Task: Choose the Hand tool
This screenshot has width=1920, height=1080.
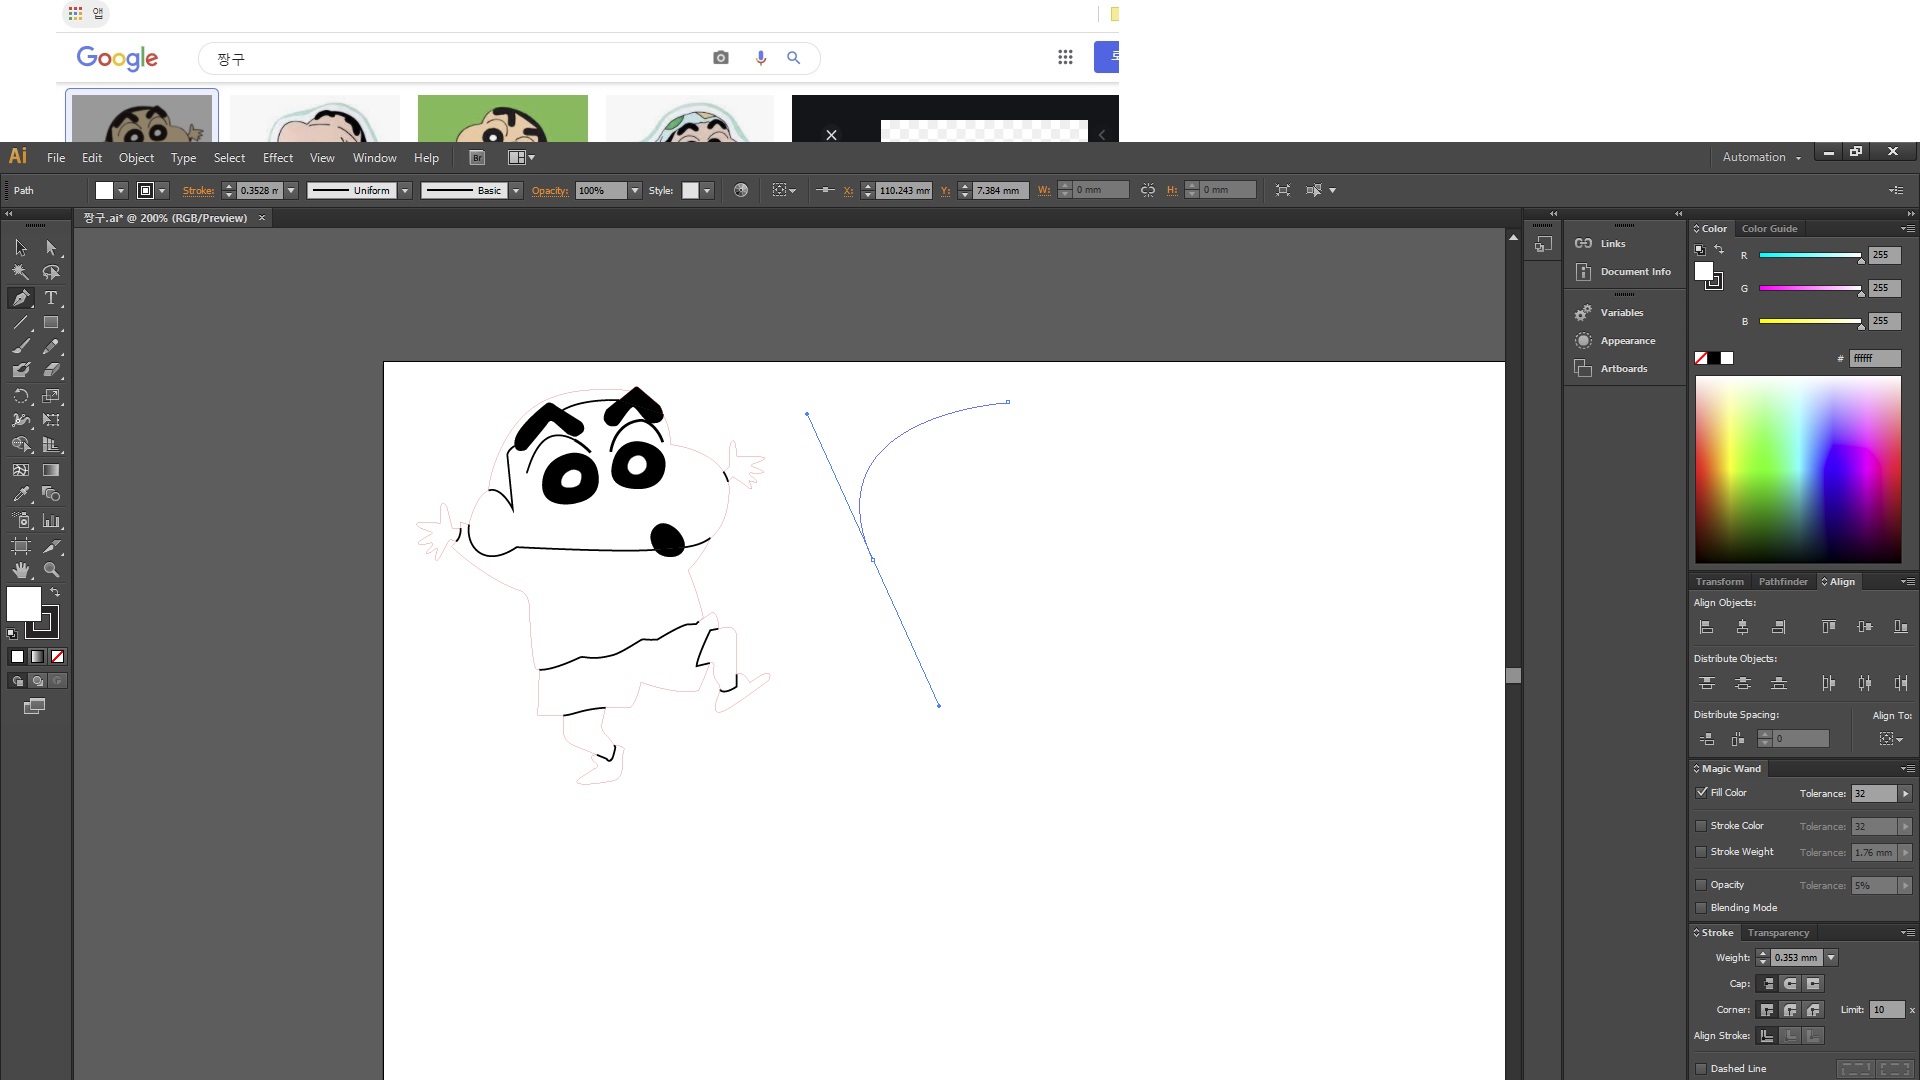Action: pos(21,570)
